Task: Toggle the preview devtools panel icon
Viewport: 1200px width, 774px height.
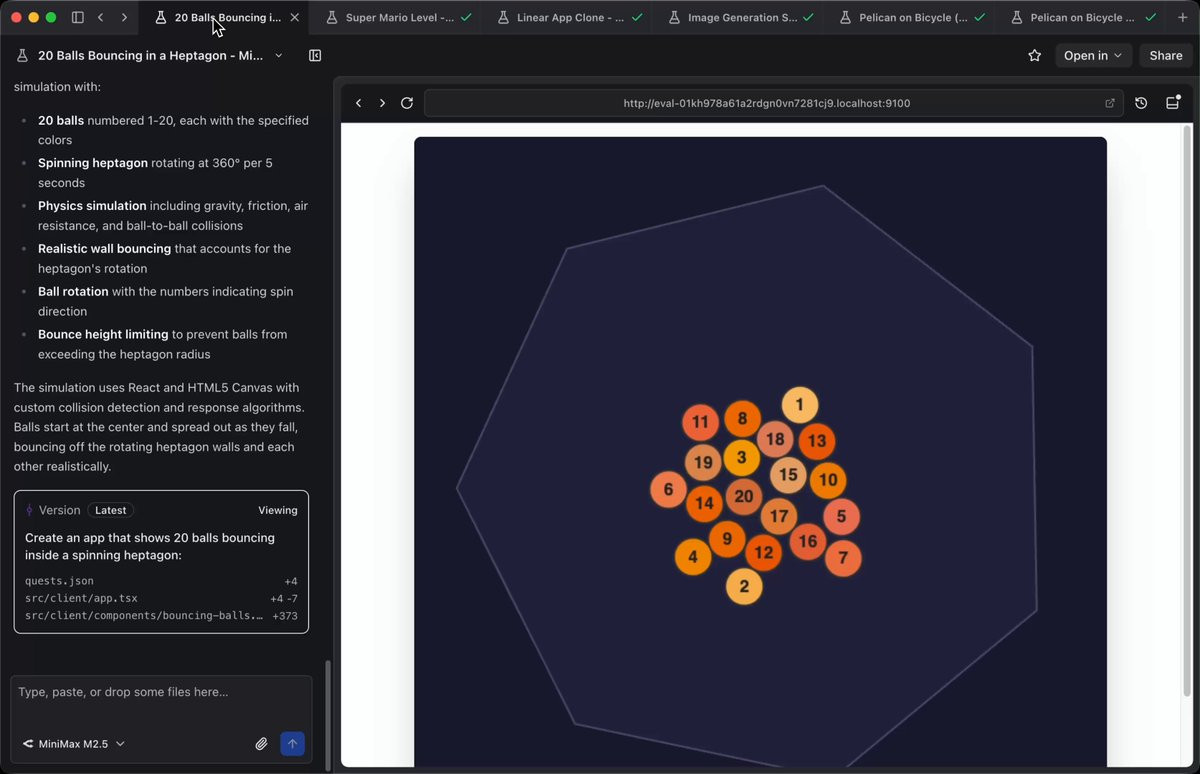Action: click(1173, 103)
